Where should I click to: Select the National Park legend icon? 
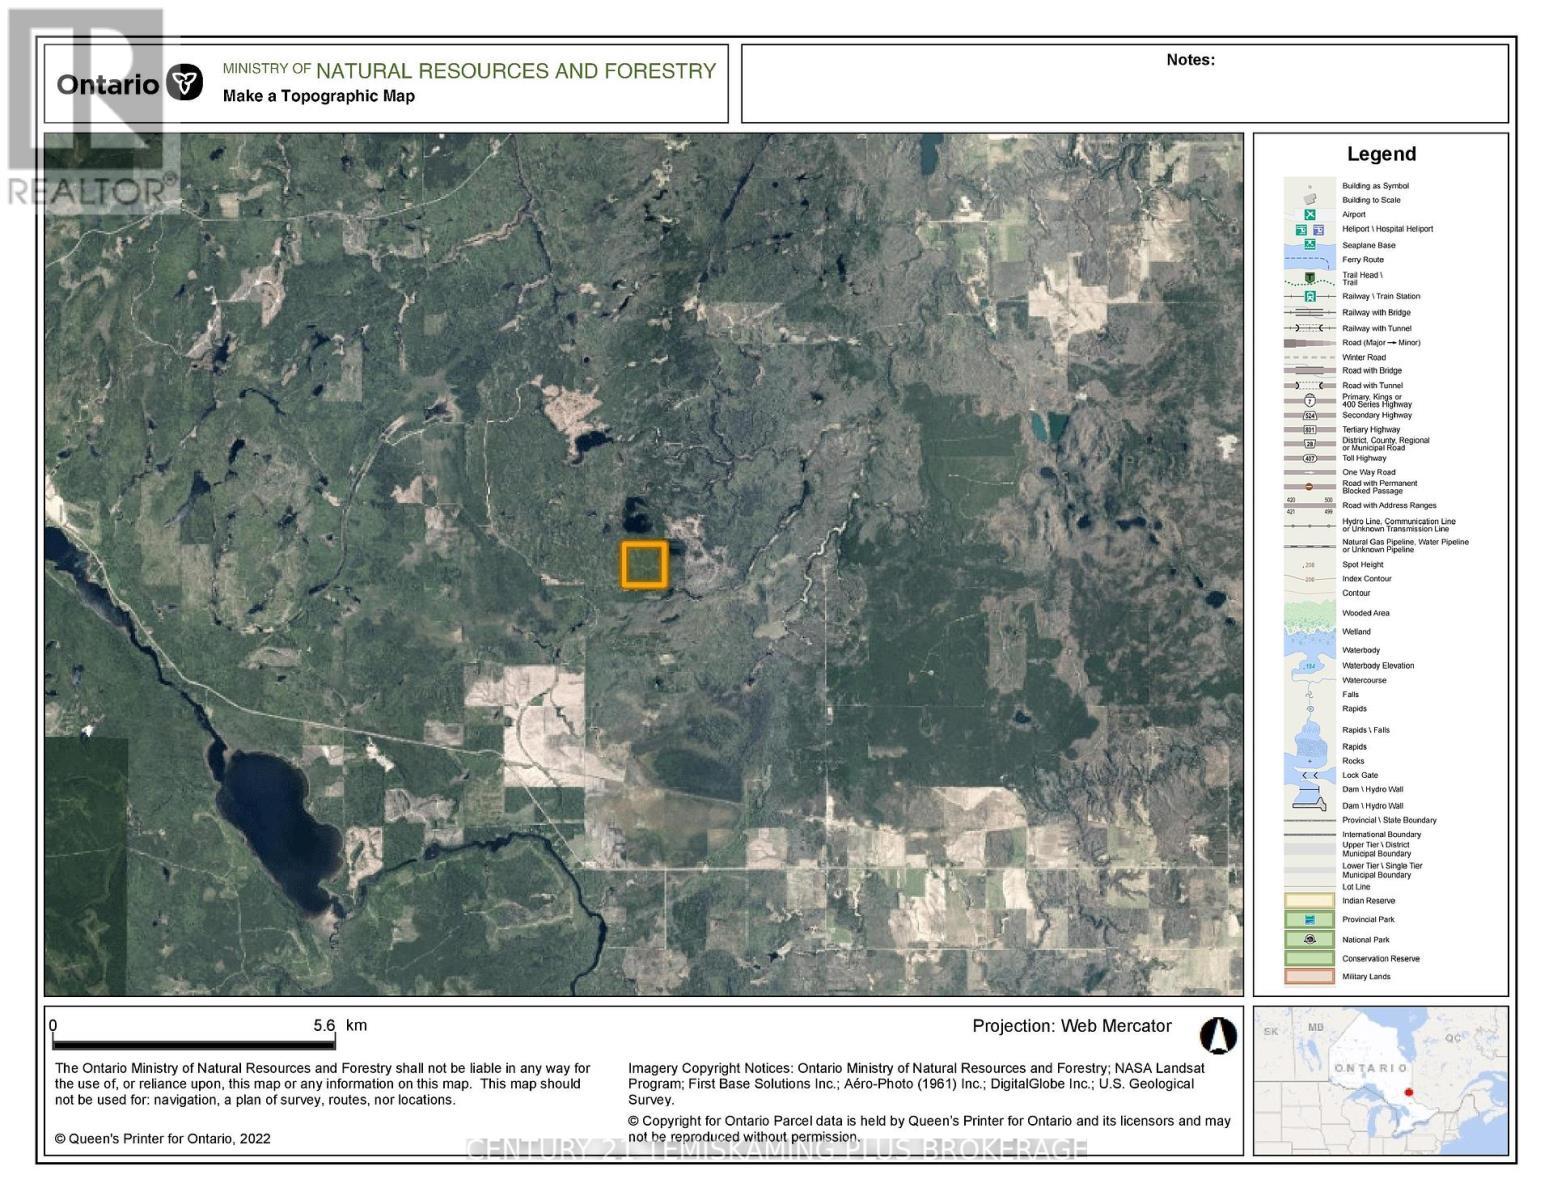(x=1309, y=939)
